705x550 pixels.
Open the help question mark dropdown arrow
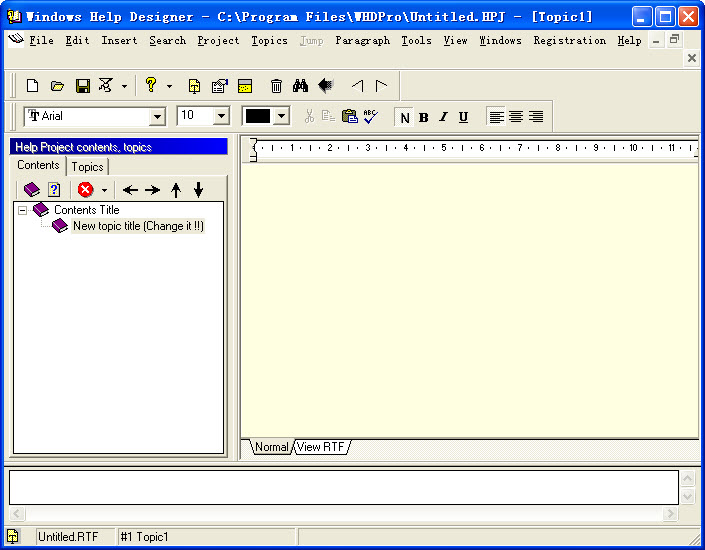coord(169,86)
